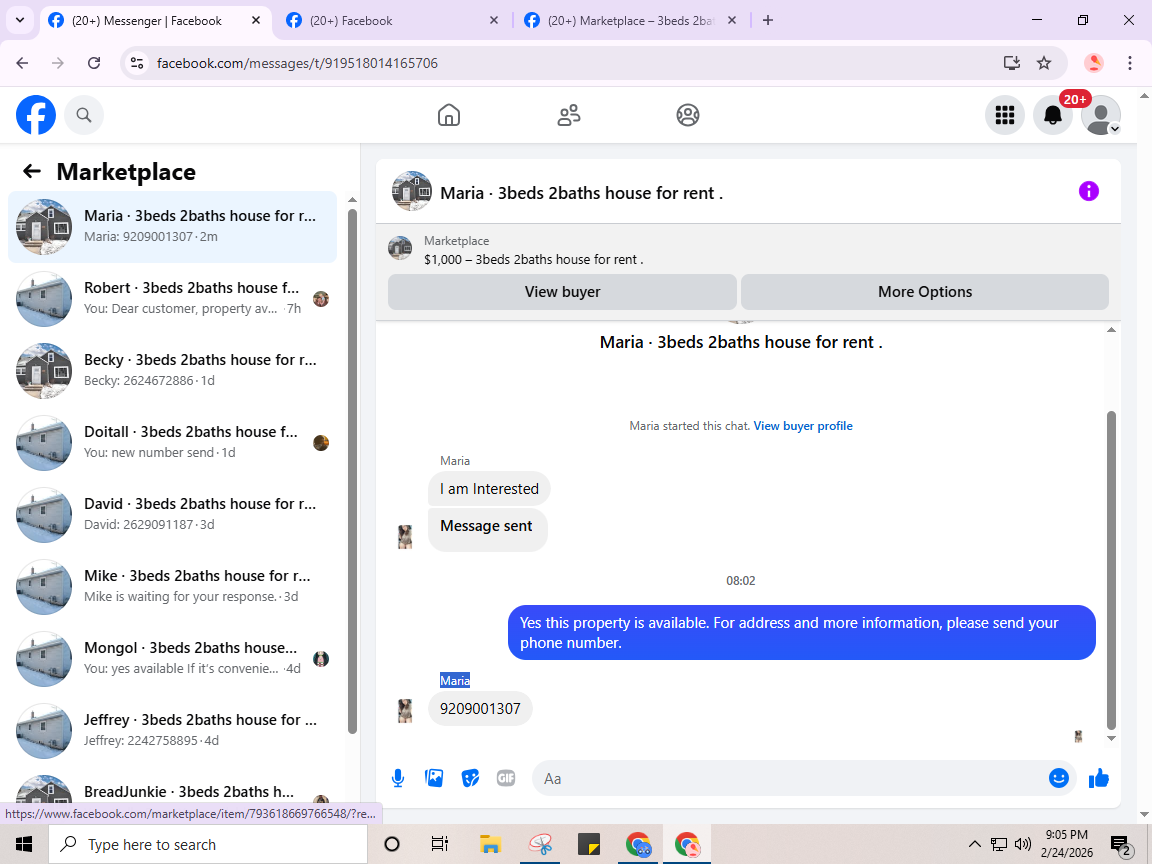
Task: Click the More Options button
Action: click(x=925, y=292)
